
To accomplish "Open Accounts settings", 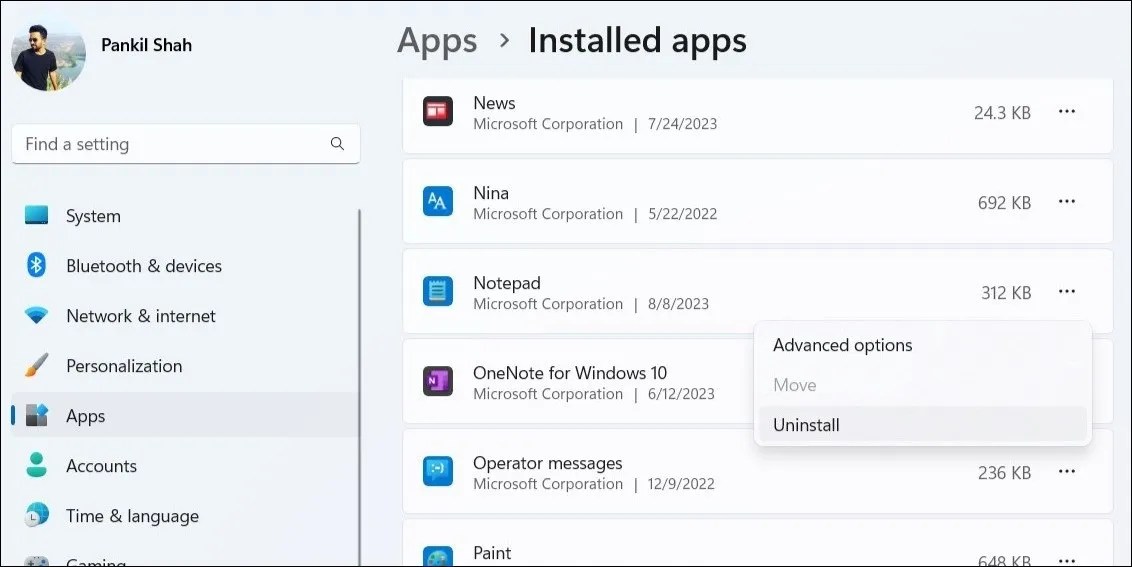I will click(x=185, y=465).
